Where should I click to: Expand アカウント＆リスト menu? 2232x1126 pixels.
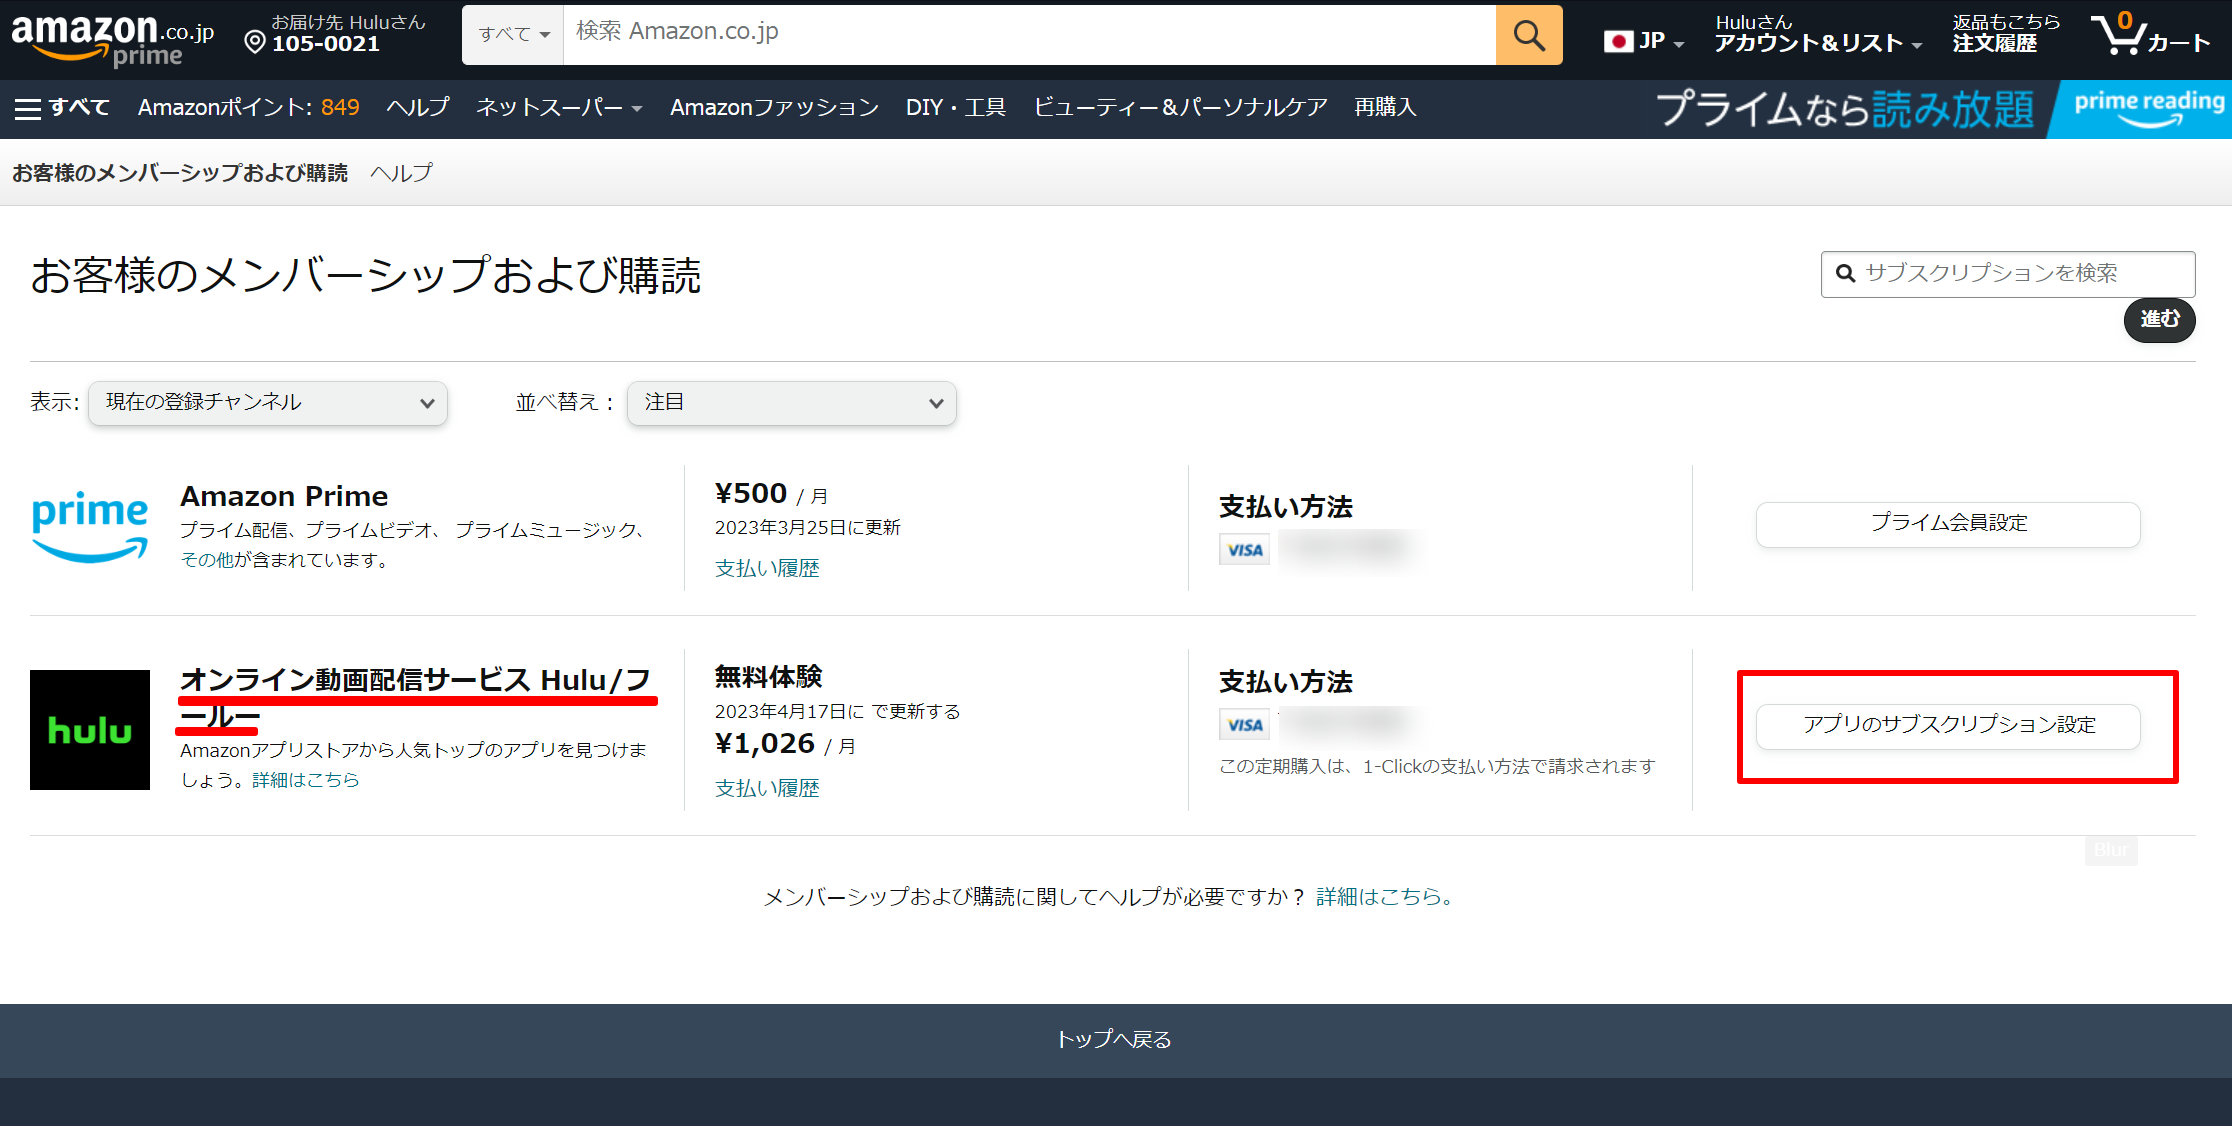coord(1818,34)
